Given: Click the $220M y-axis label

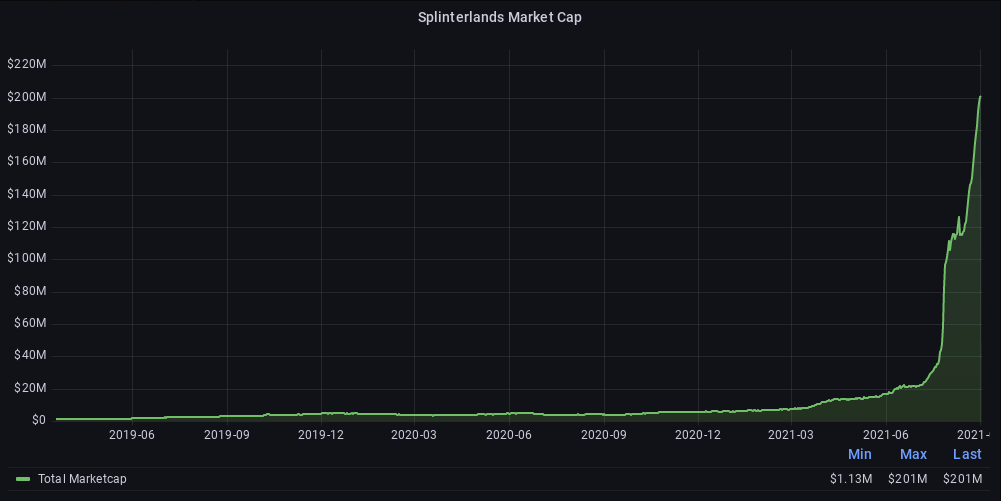Looking at the screenshot, I should 27,64.
